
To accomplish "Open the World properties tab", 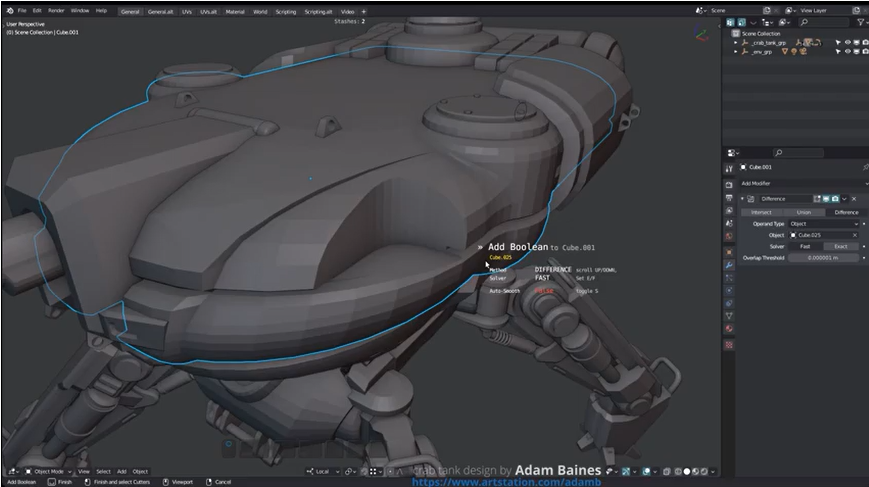I will tap(729, 236).
